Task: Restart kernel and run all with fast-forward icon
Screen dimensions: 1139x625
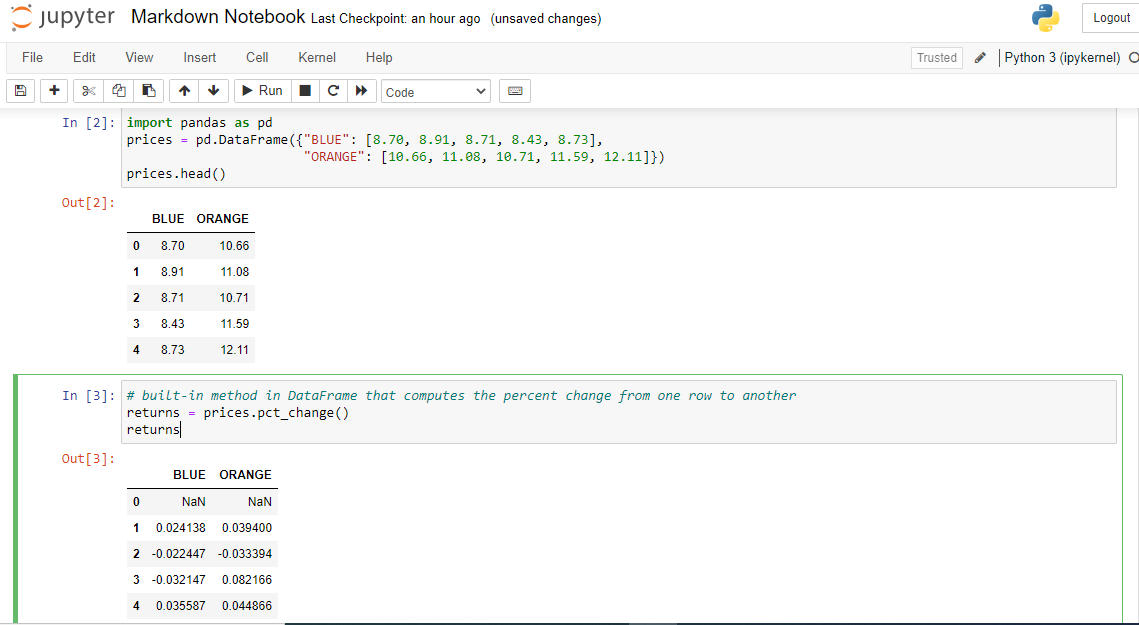Action: (362, 91)
